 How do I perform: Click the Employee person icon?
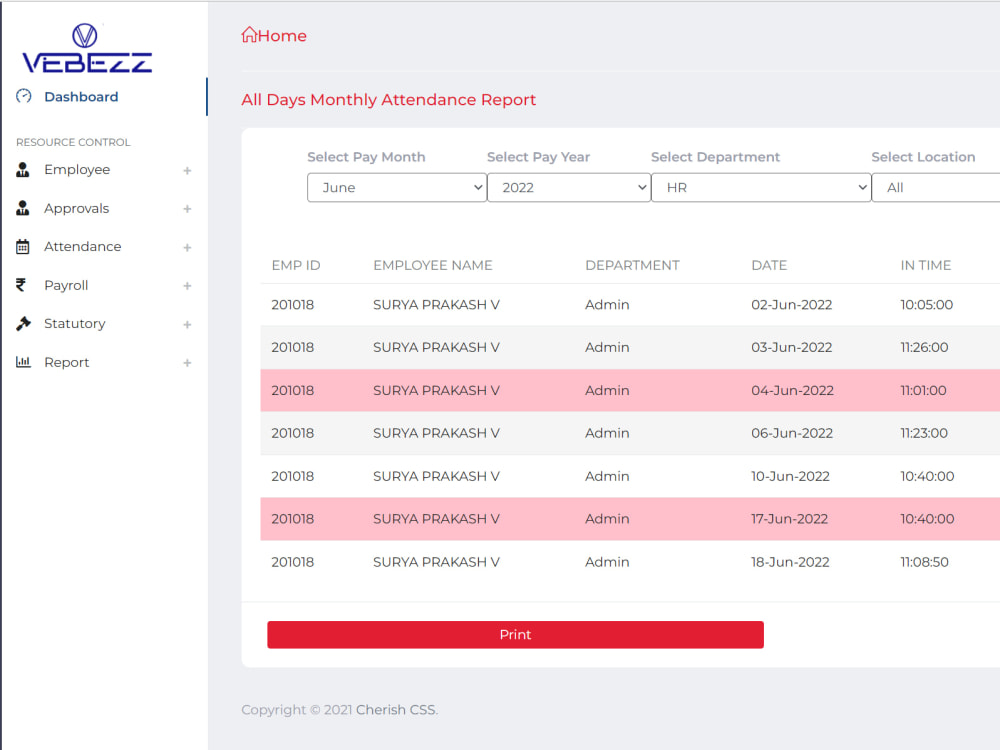pyautogui.click(x=23, y=170)
